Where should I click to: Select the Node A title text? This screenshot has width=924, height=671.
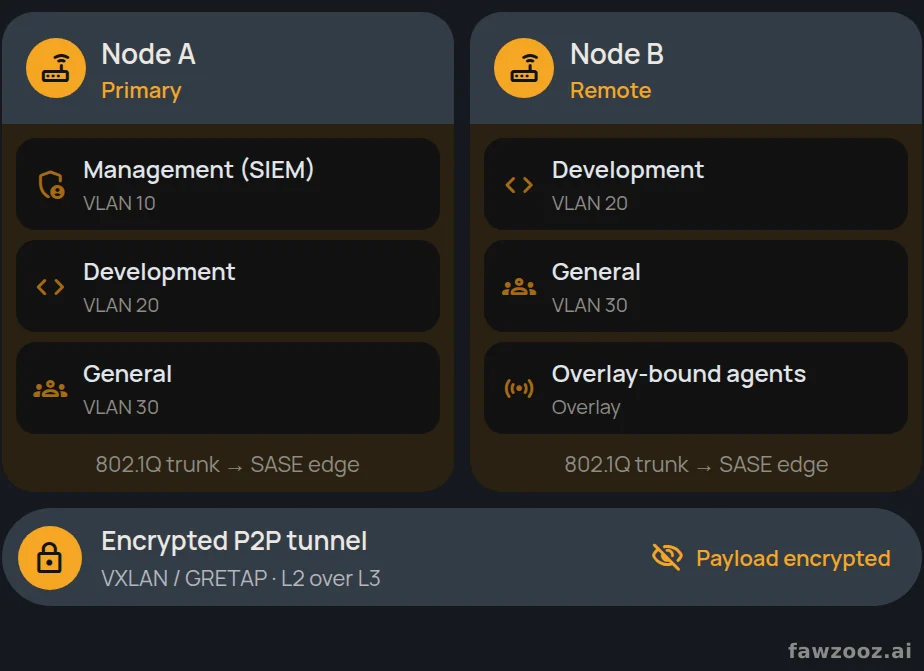[x=148, y=54]
